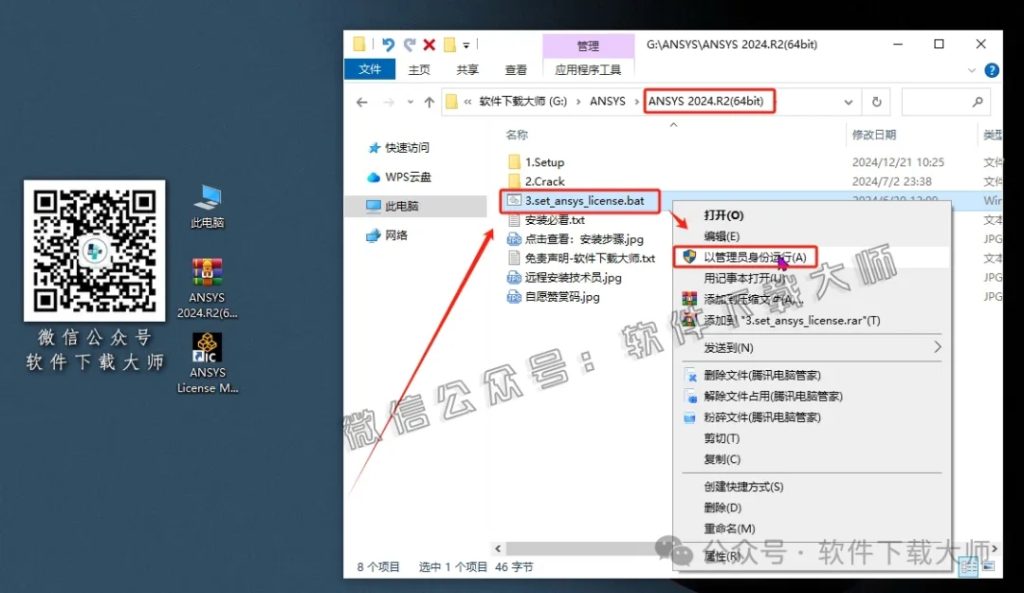Open the address bar history dropdown arrow

pos(848,101)
